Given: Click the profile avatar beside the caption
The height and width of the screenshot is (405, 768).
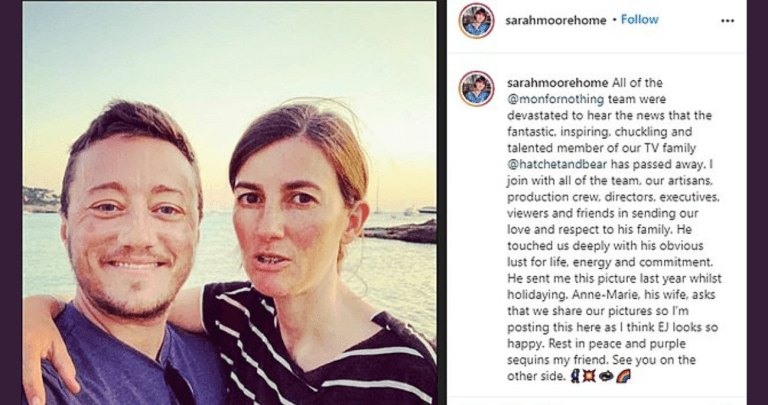Looking at the screenshot, I should coord(476,89).
